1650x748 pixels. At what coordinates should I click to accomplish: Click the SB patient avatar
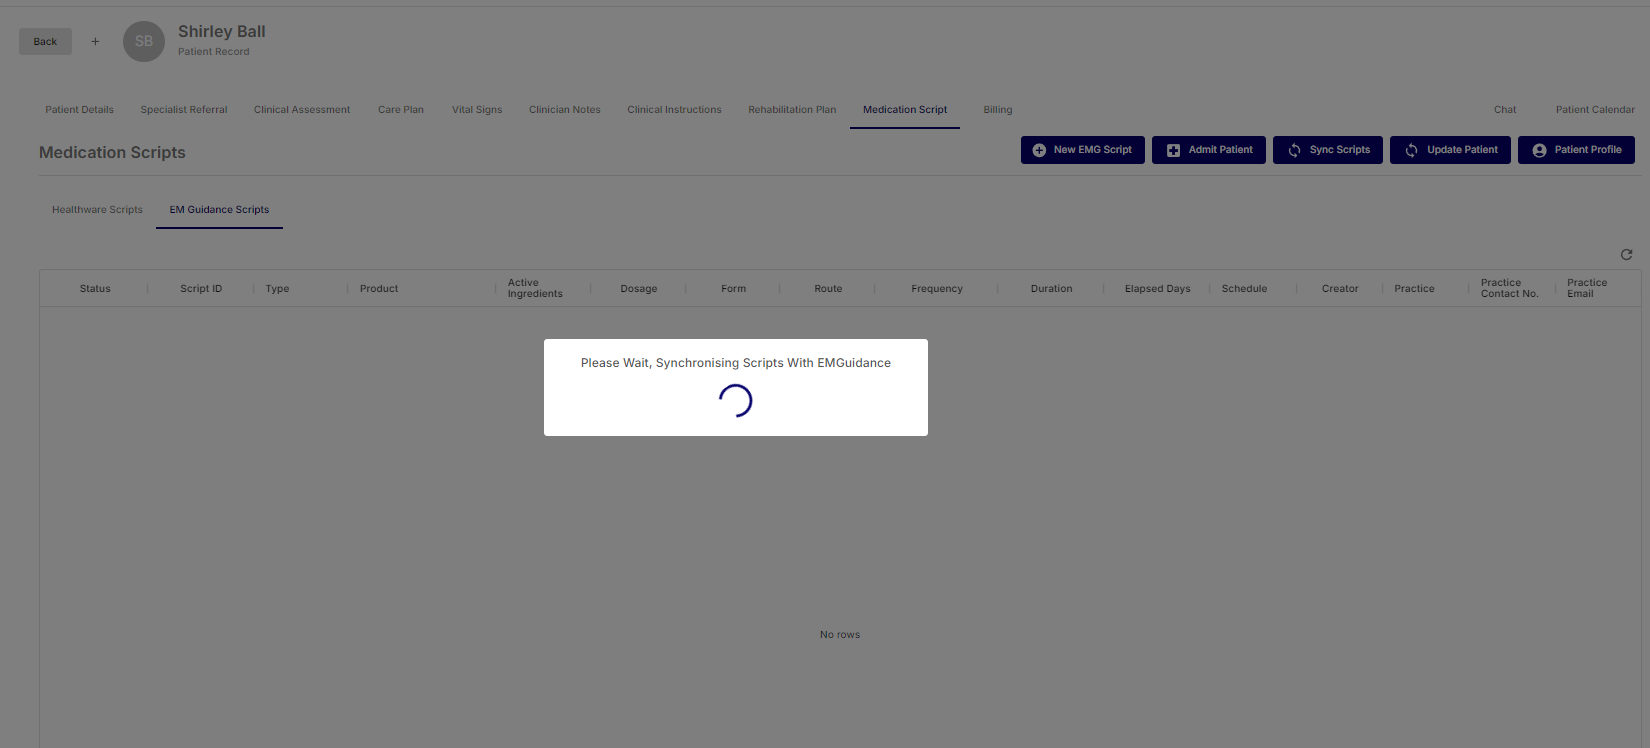144,42
